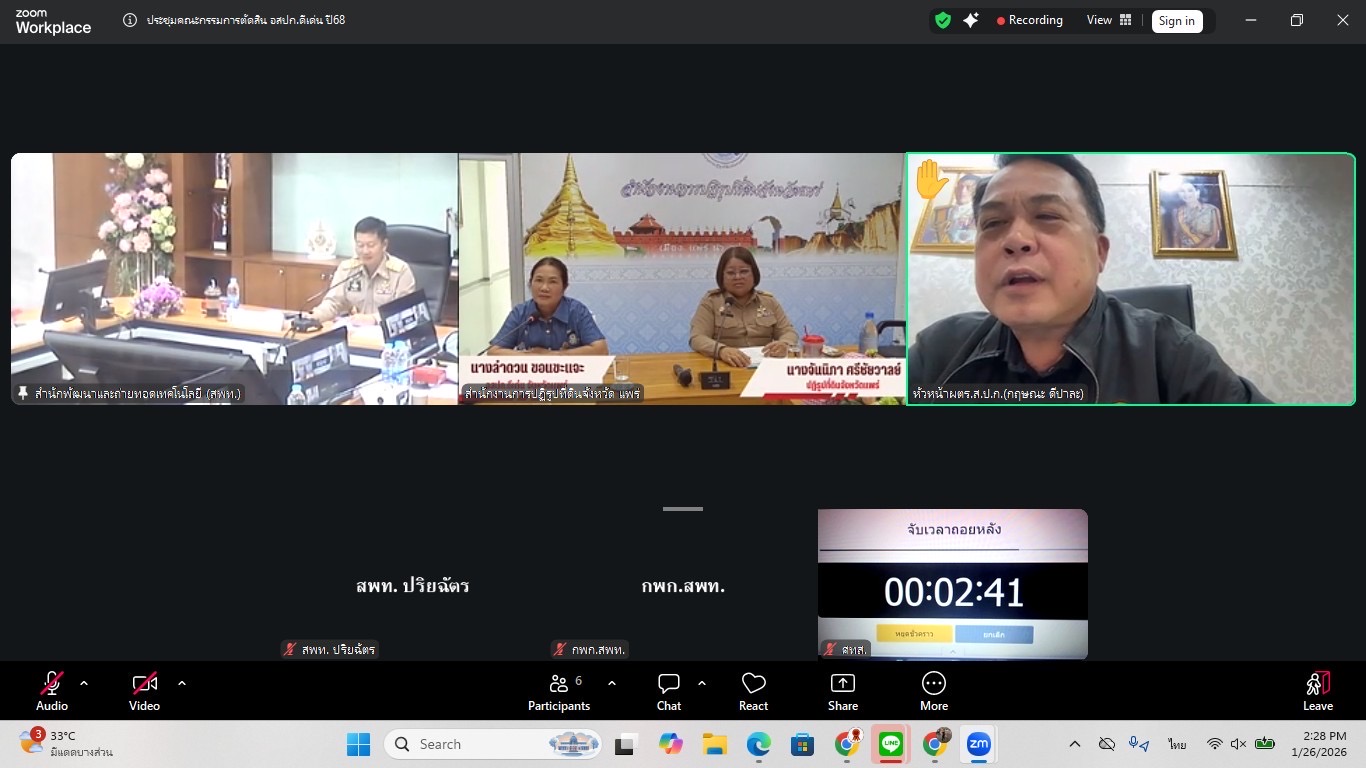Open the AI Companion sparkle icon
Viewport: 1366px width, 768px height.
click(971, 20)
